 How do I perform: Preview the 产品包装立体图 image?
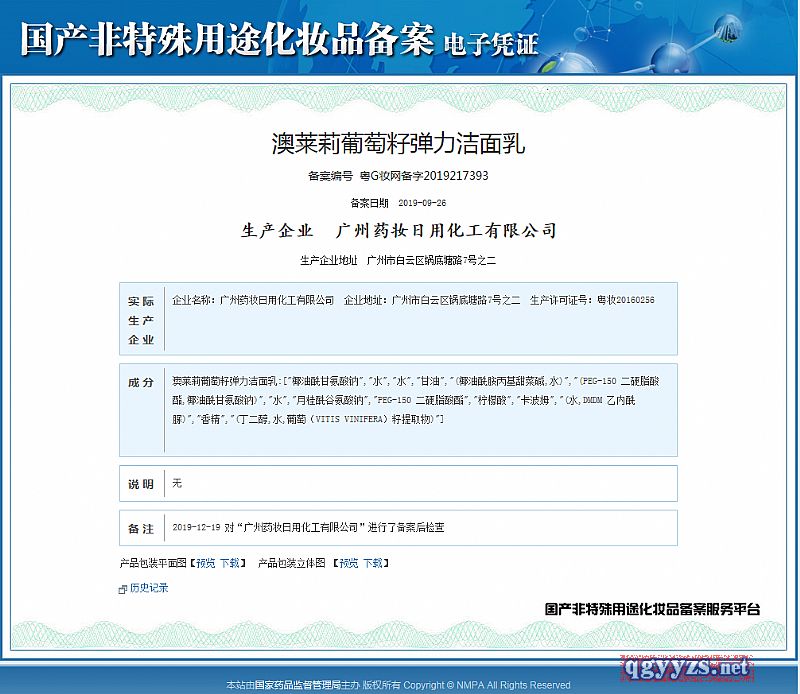click(x=347, y=563)
